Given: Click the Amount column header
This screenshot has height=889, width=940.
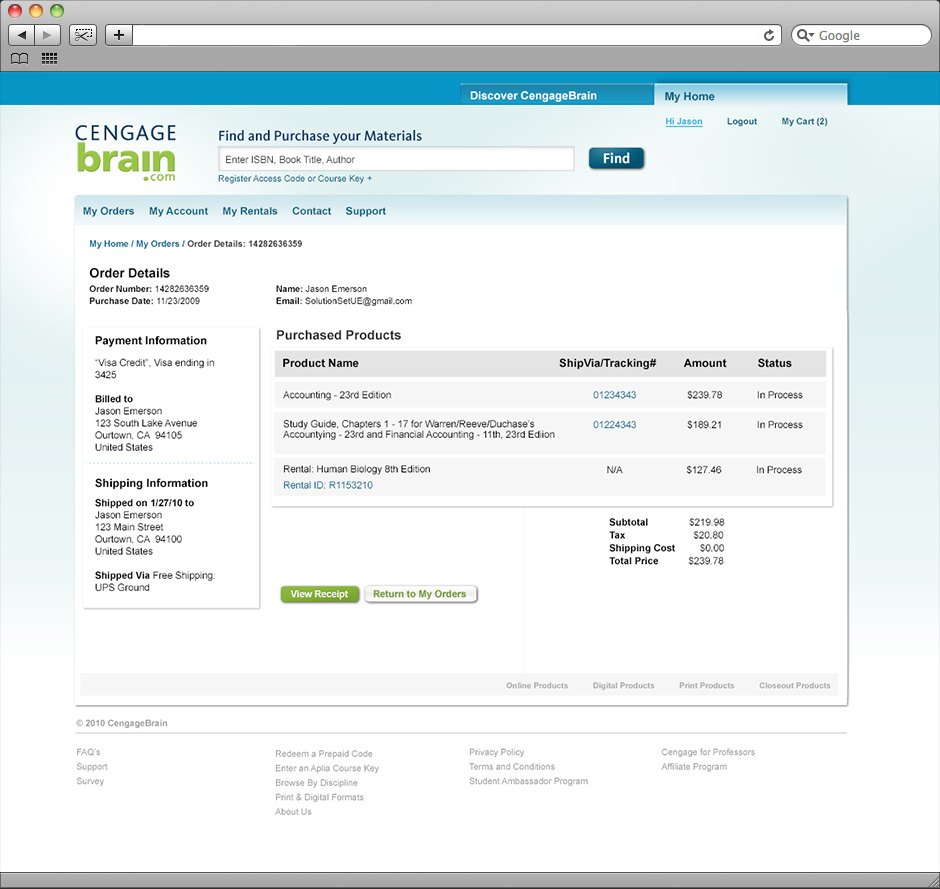Looking at the screenshot, I should 705,363.
